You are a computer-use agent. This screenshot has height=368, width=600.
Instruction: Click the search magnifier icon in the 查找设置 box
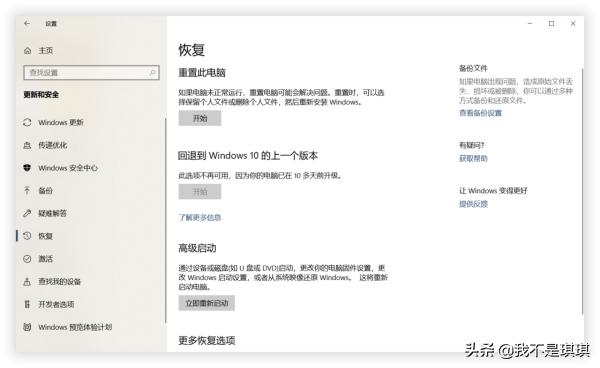(x=152, y=72)
